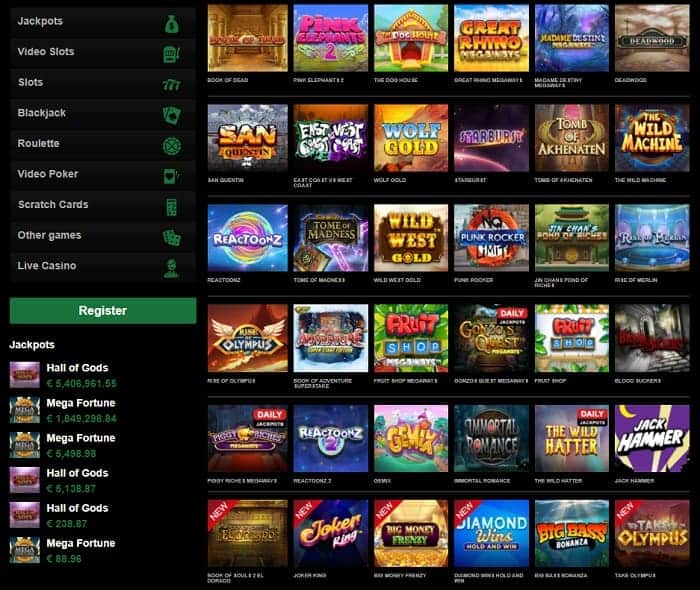Click the Video Poker card icon

click(x=172, y=176)
